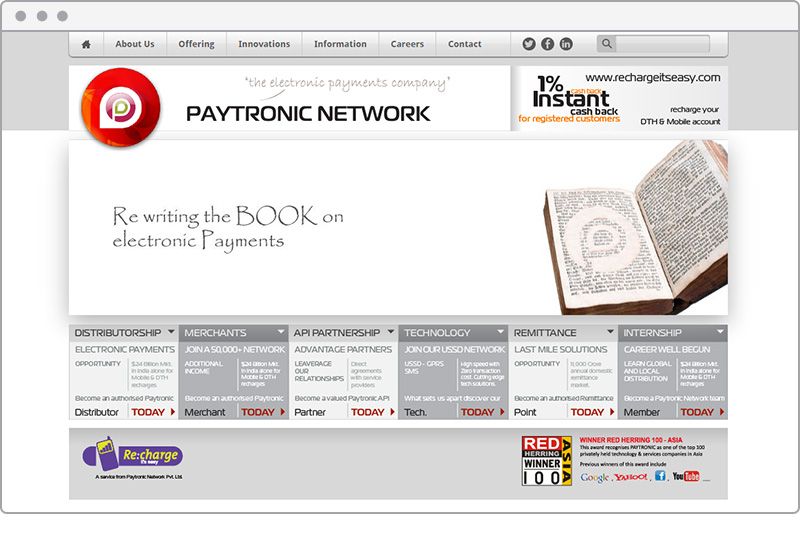This screenshot has height=560, width=800.
Task: Click the Google logo in award section
Action: click(x=594, y=477)
